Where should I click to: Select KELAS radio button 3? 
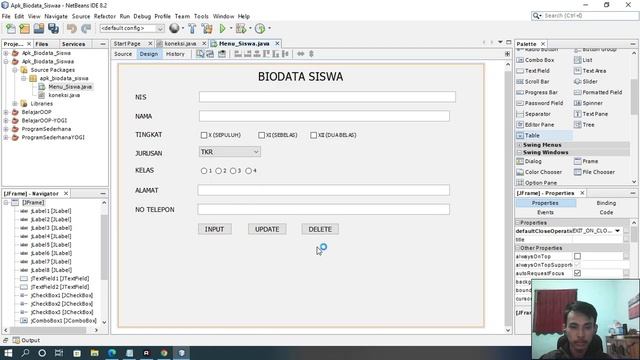[233, 171]
